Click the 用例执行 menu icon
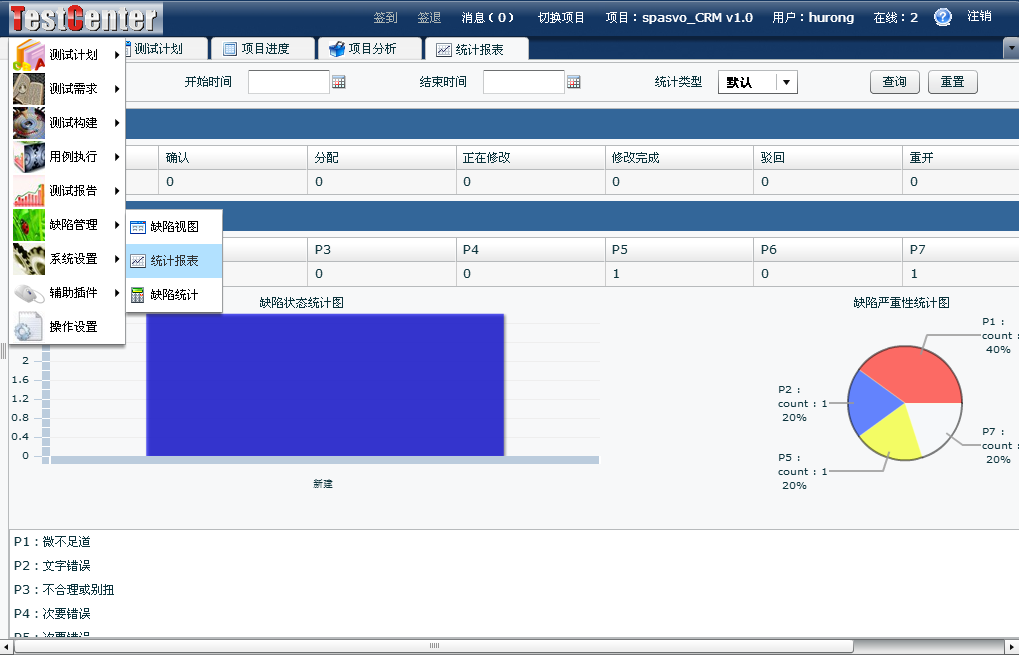 29,157
